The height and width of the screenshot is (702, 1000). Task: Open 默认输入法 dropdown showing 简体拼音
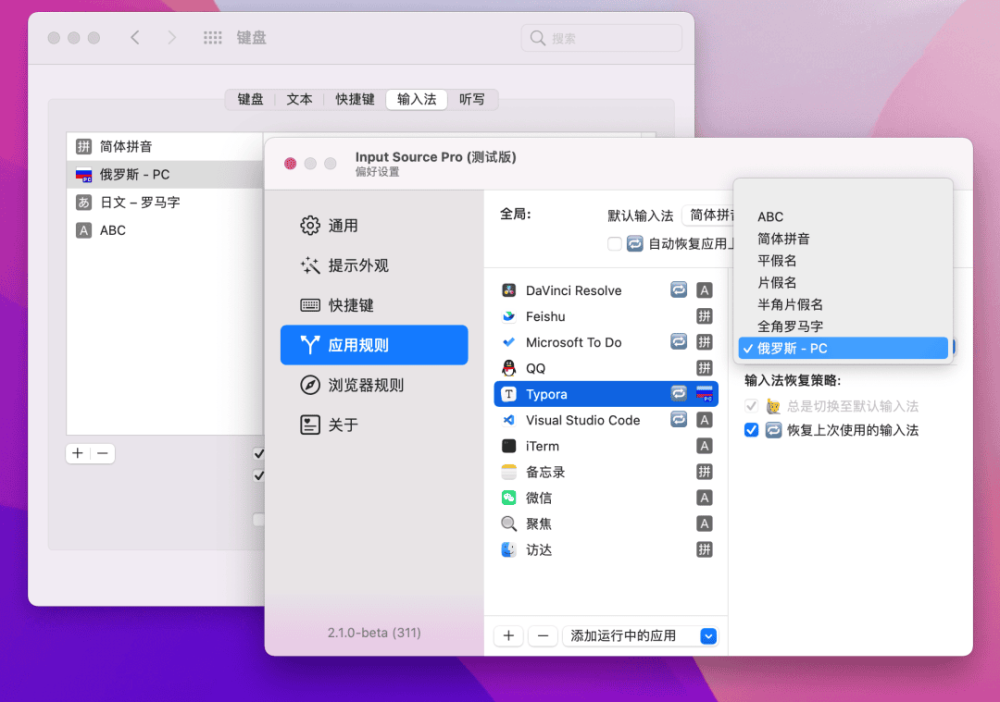point(709,216)
